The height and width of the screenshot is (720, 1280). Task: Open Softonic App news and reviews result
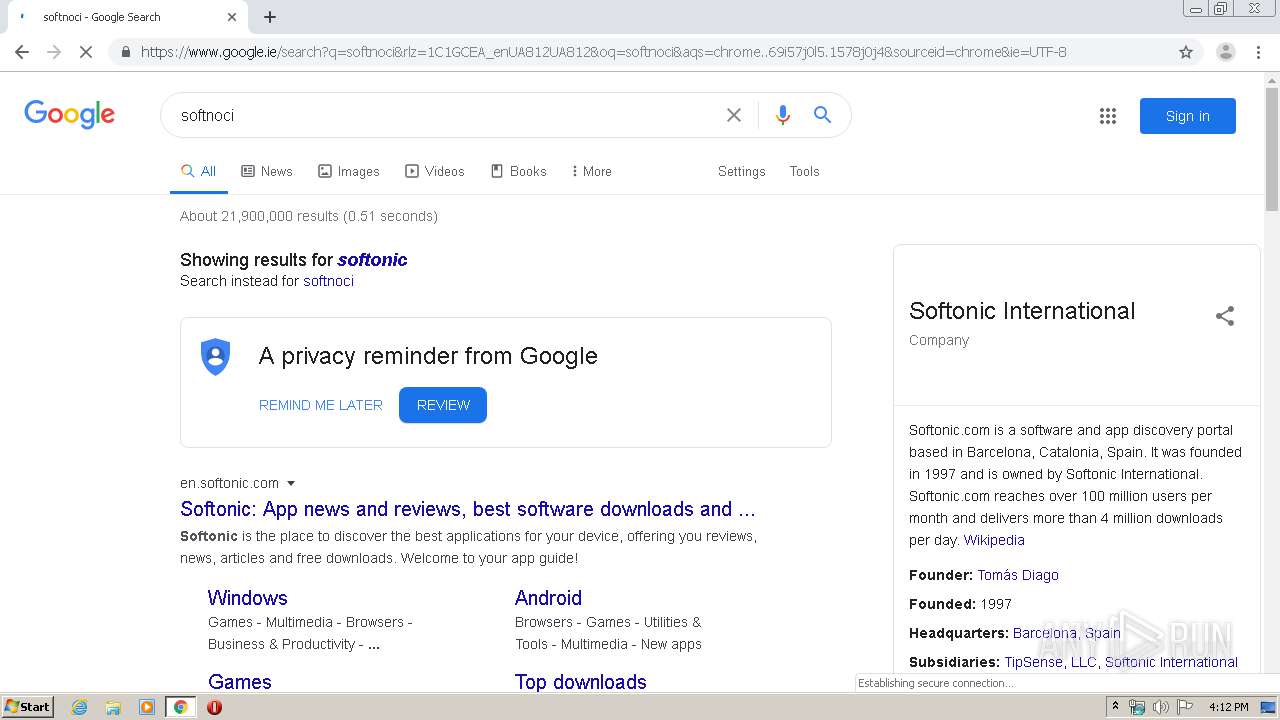click(468, 509)
